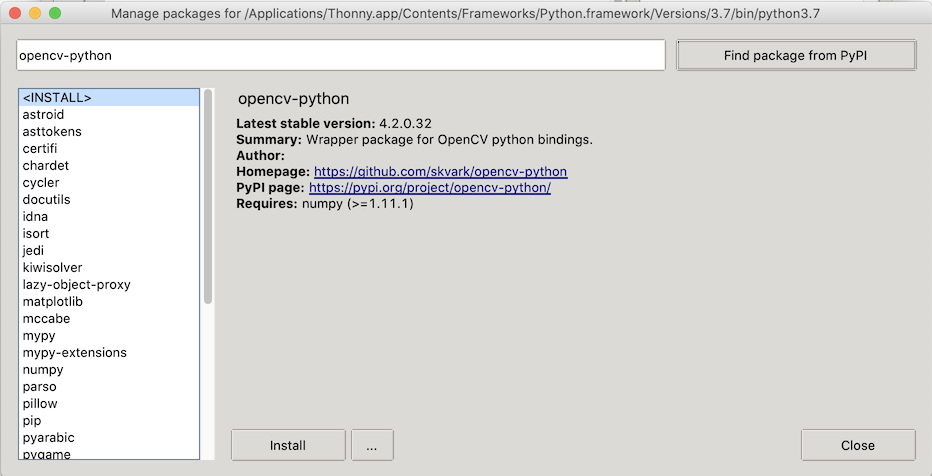Select numpy from the installed packages
The height and width of the screenshot is (476, 932).
click(x=43, y=370)
